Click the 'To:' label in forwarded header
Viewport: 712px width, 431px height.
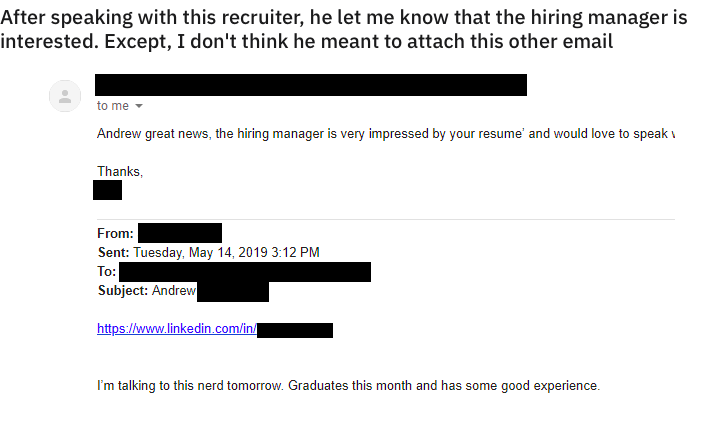coord(107,272)
